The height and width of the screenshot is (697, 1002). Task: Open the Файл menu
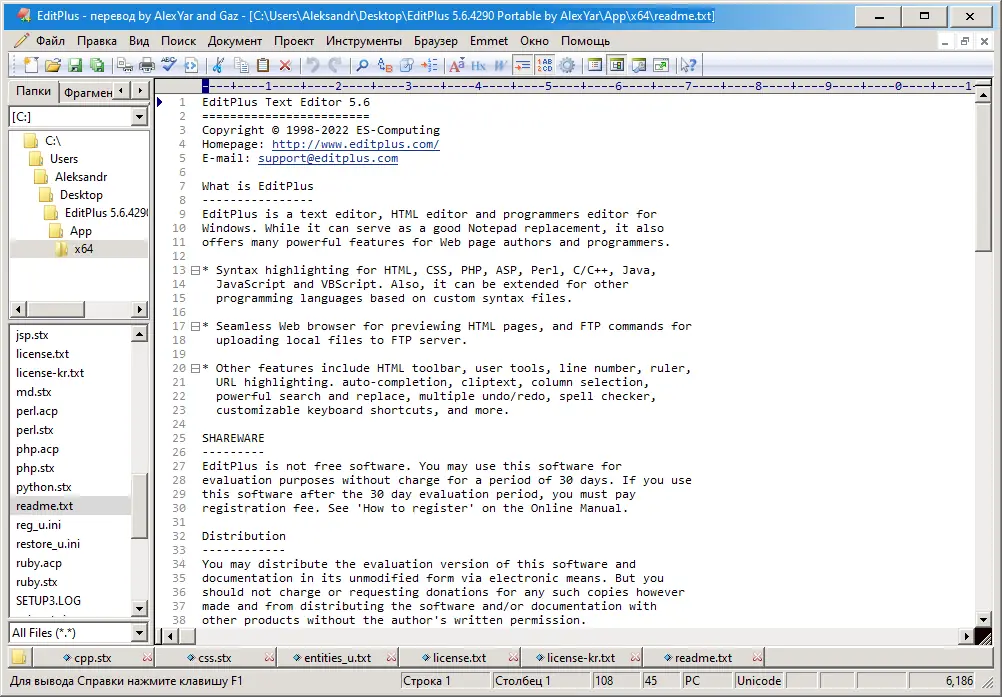50,41
